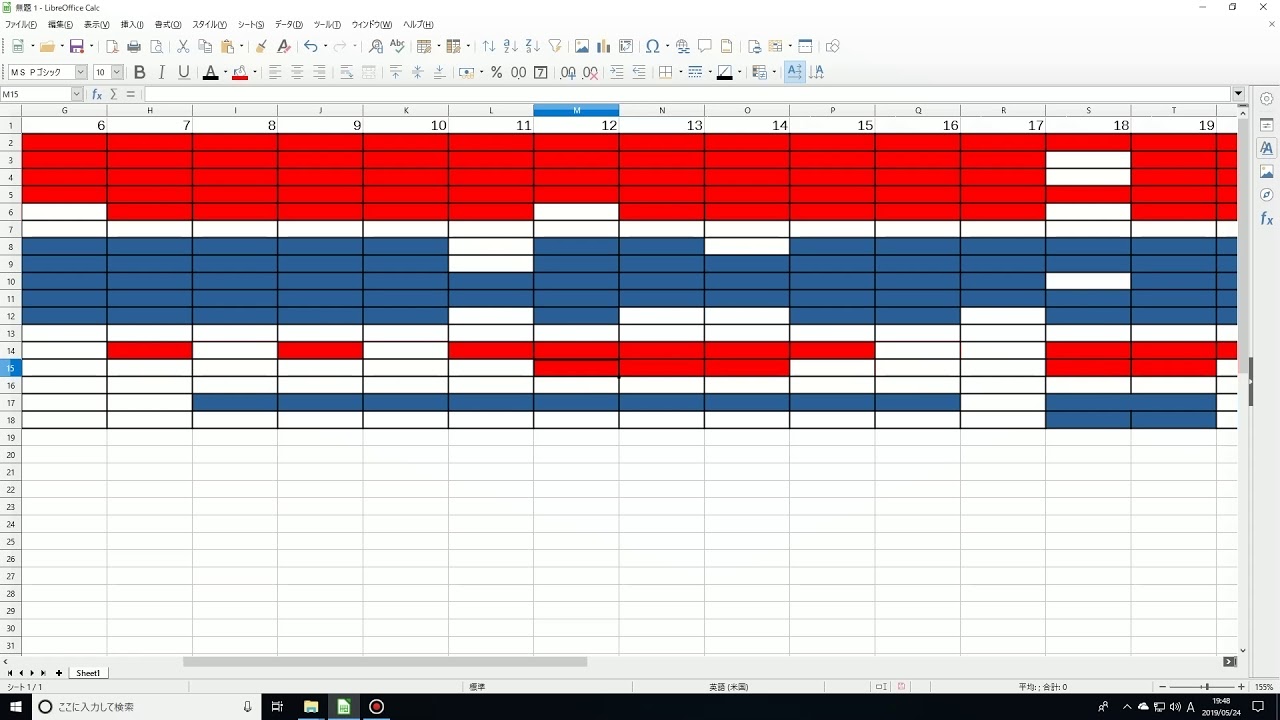This screenshot has height=720, width=1280.
Task: Open the font size dropdown
Action: (x=117, y=72)
